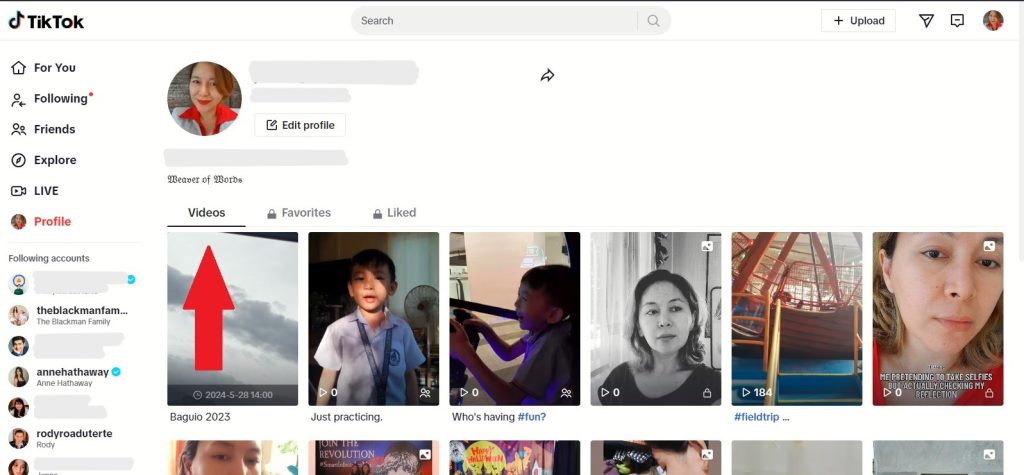The width and height of the screenshot is (1024, 475).
Task: Click the verified badge next to annehathaway
Action: [116, 372]
